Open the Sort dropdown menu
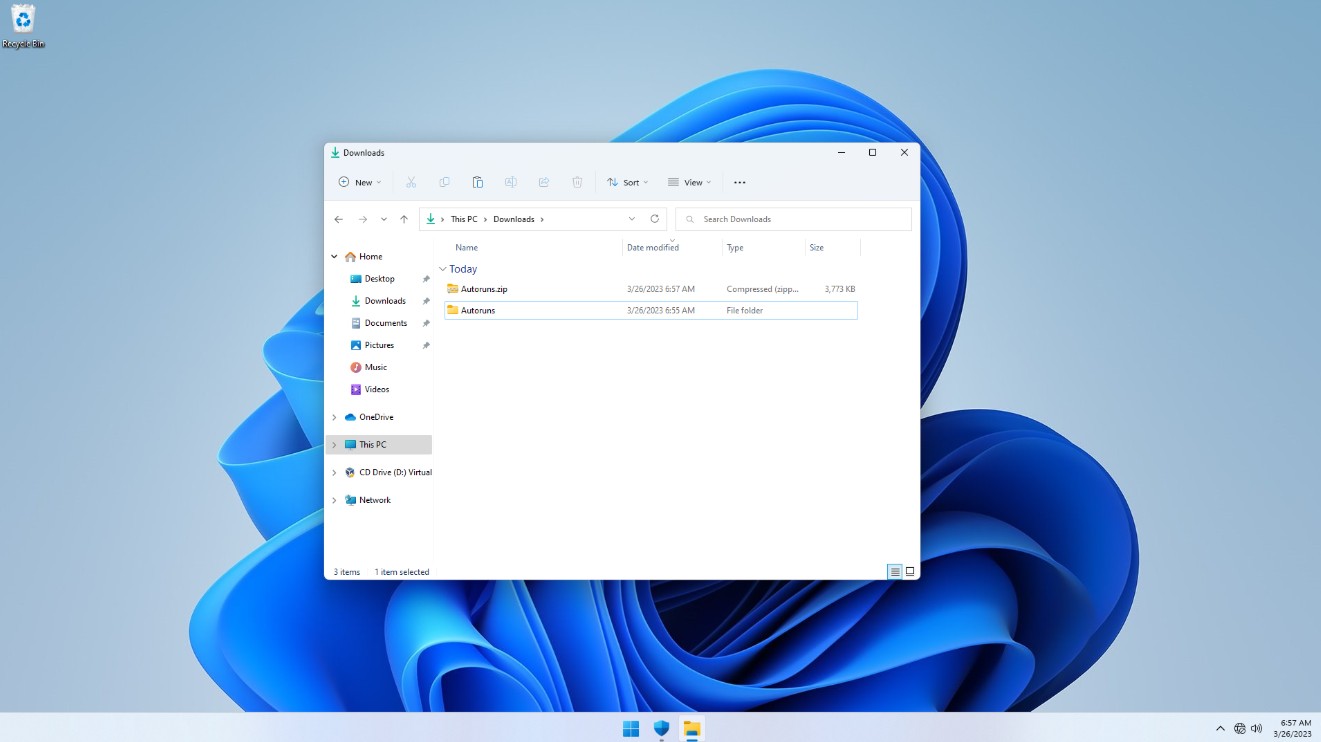This screenshot has width=1321, height=742. point(627,182)
